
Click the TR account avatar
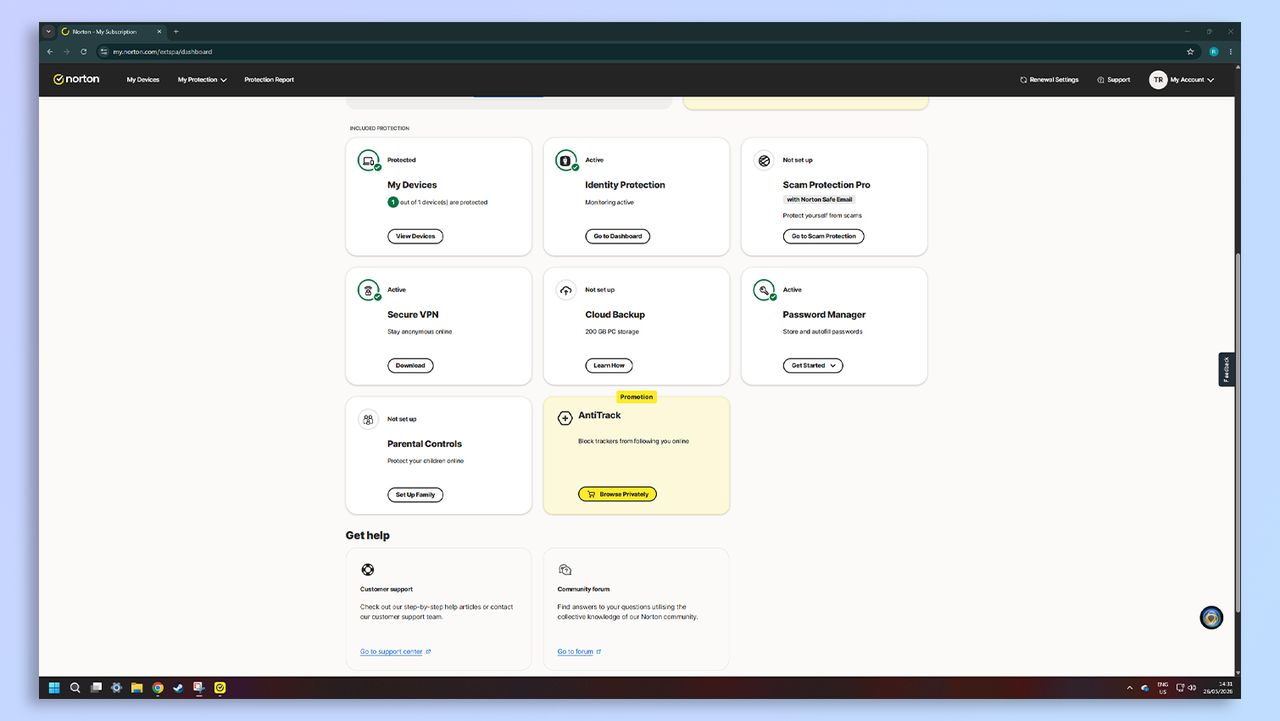click(x=1158, y=80)
